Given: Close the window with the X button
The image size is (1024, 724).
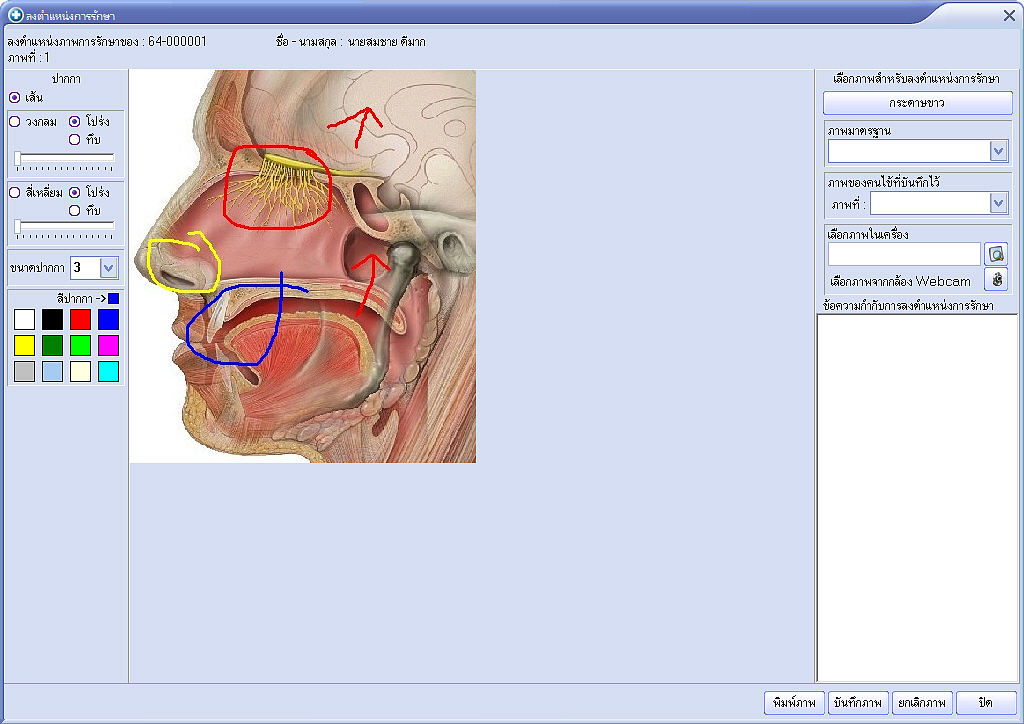Looking at the screenshot, I should [1009, 16].
